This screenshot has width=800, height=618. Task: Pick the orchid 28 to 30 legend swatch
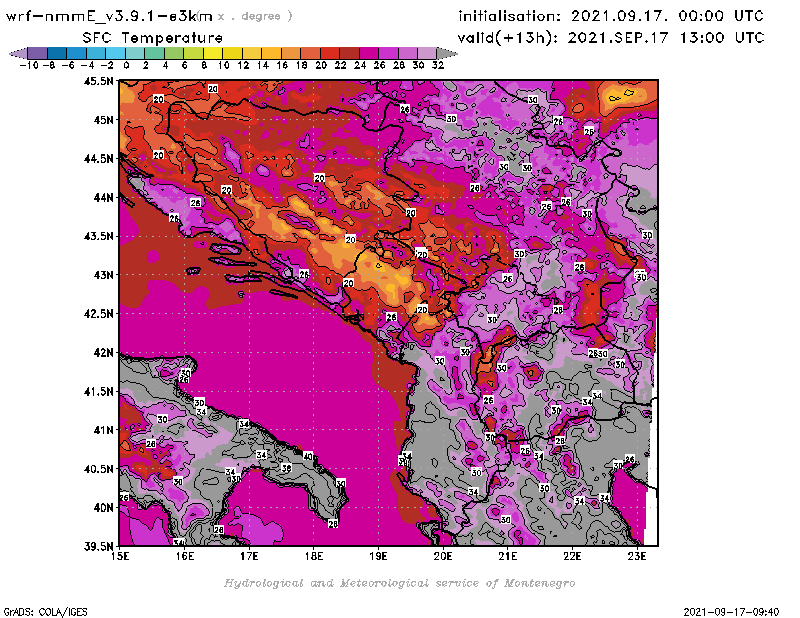click(408, 53)
